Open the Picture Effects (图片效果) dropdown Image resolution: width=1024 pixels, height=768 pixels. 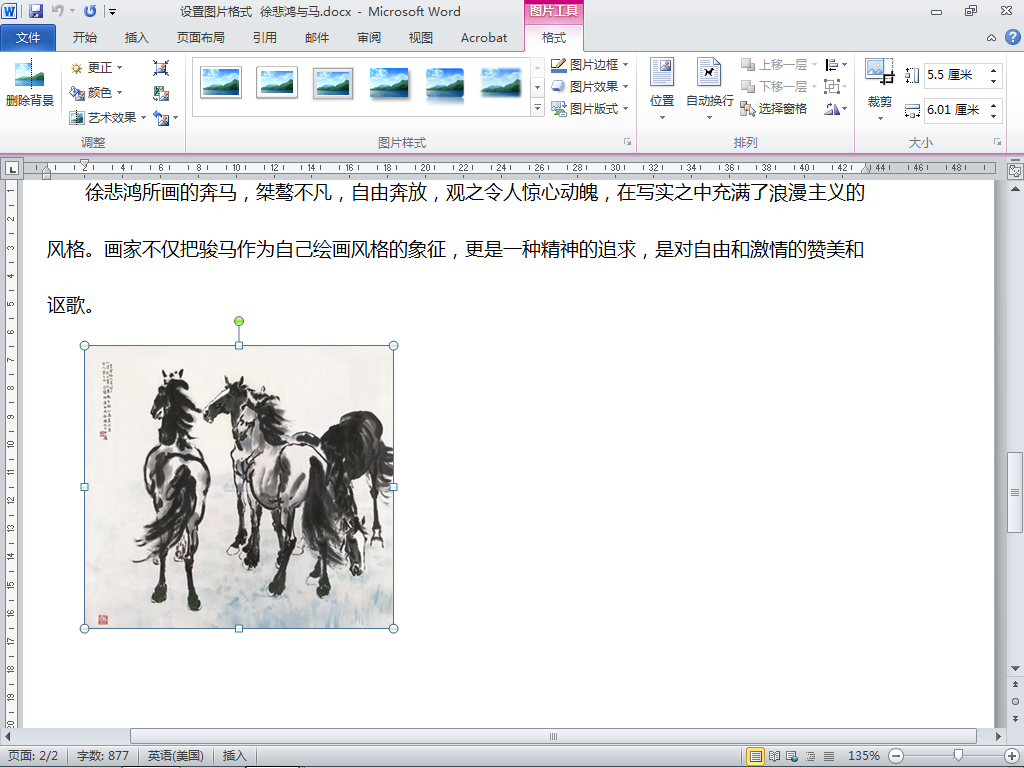(x=590, y=86)
